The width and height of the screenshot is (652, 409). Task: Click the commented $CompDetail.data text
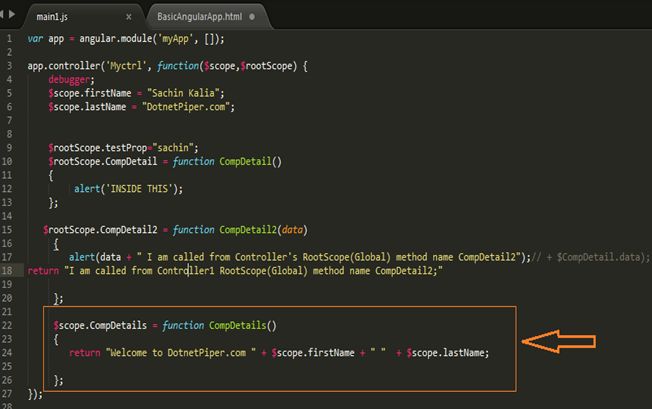pyautogui.click(x=598, y=257)
